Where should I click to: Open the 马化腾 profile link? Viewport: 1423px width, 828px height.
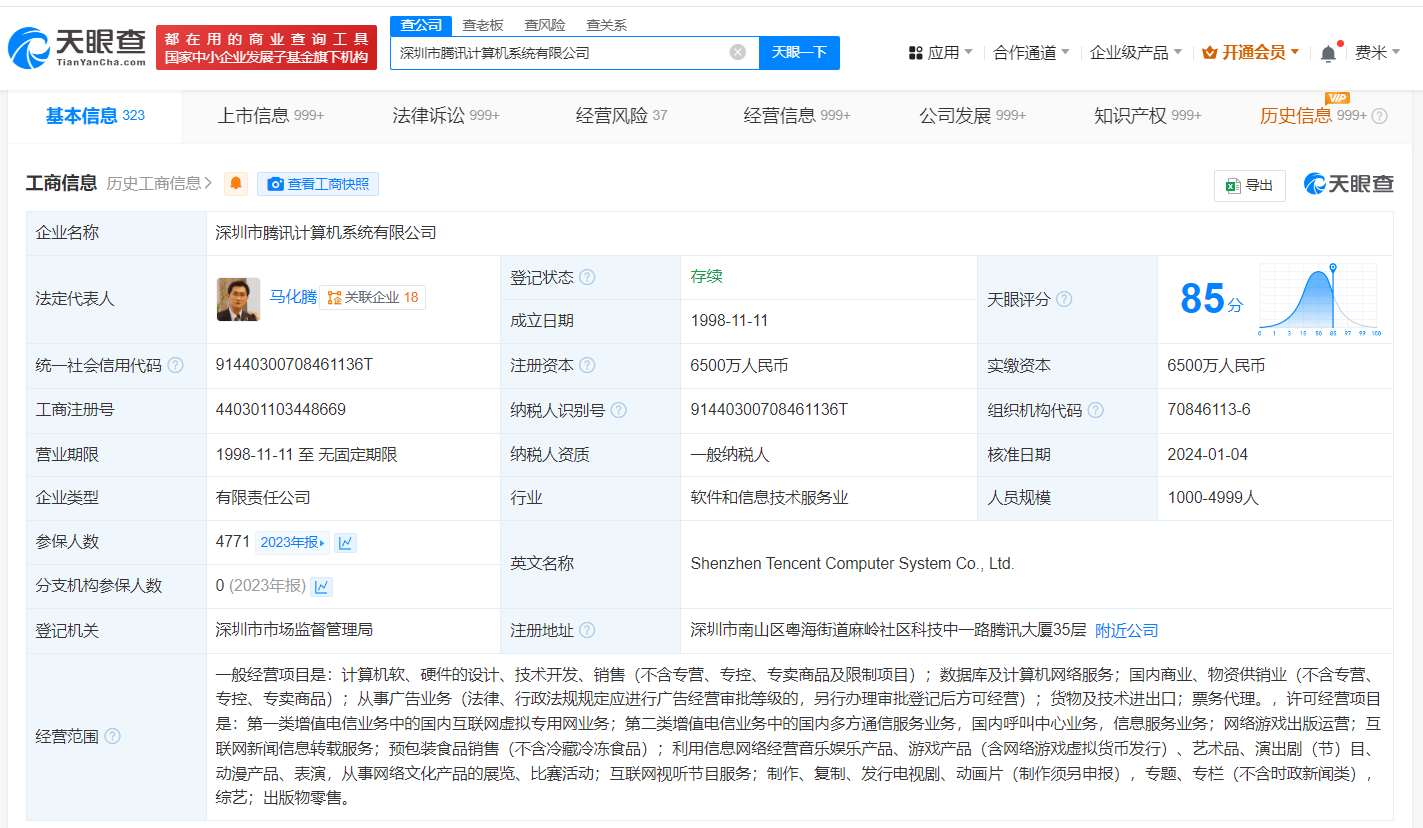(293, 297)
